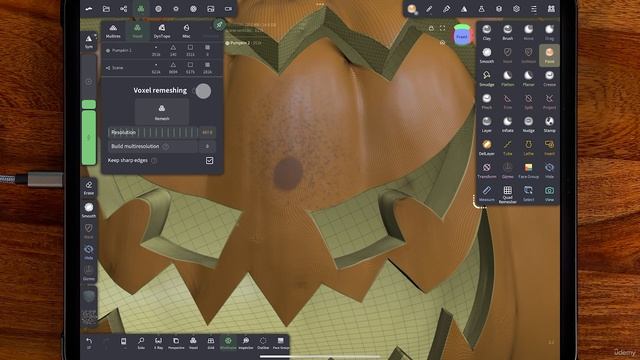Screen dimensions: 640x360
Task: Click the Voxel shortcut in bottom bar
Action: click(x=193, y=343)
